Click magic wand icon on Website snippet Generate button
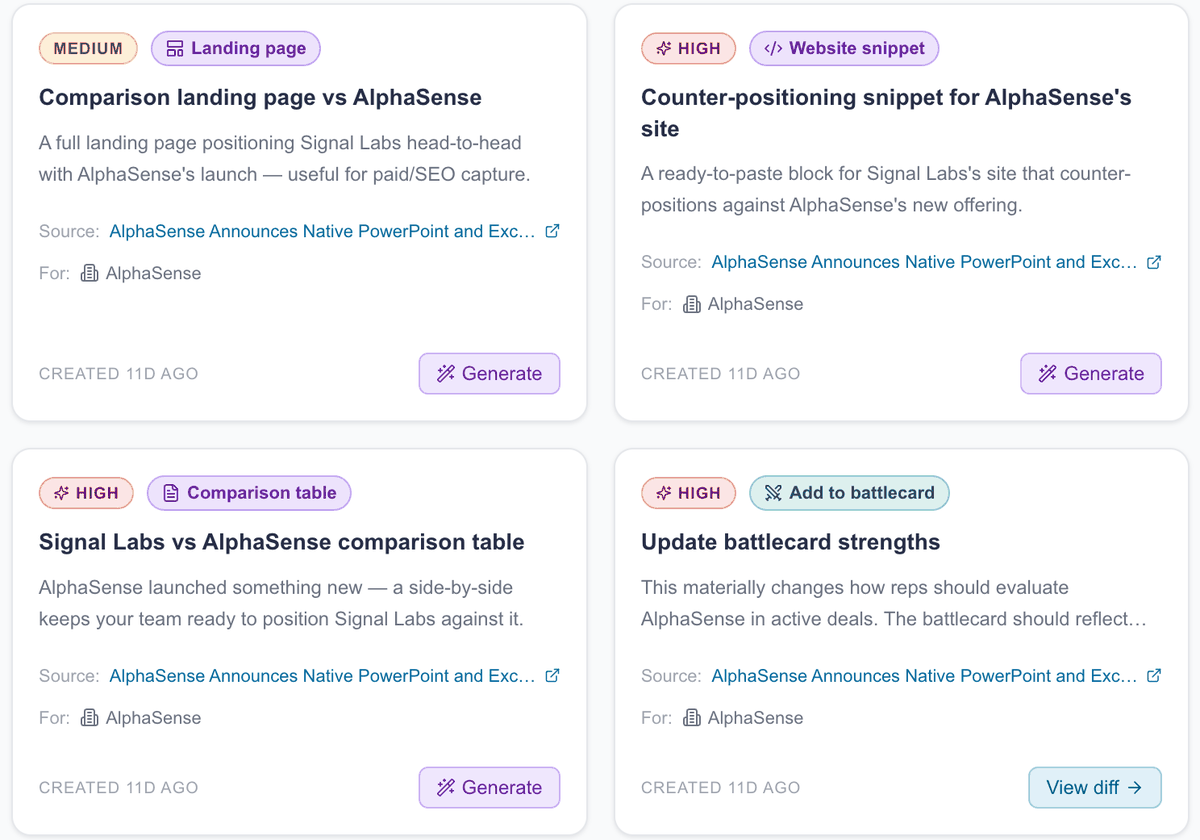This screenshot has height=840, width=1200. click(x=1048, y=374)
